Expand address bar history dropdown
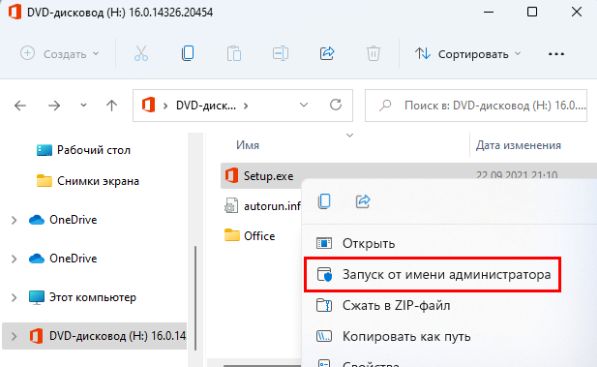 (x=303, y=105)
